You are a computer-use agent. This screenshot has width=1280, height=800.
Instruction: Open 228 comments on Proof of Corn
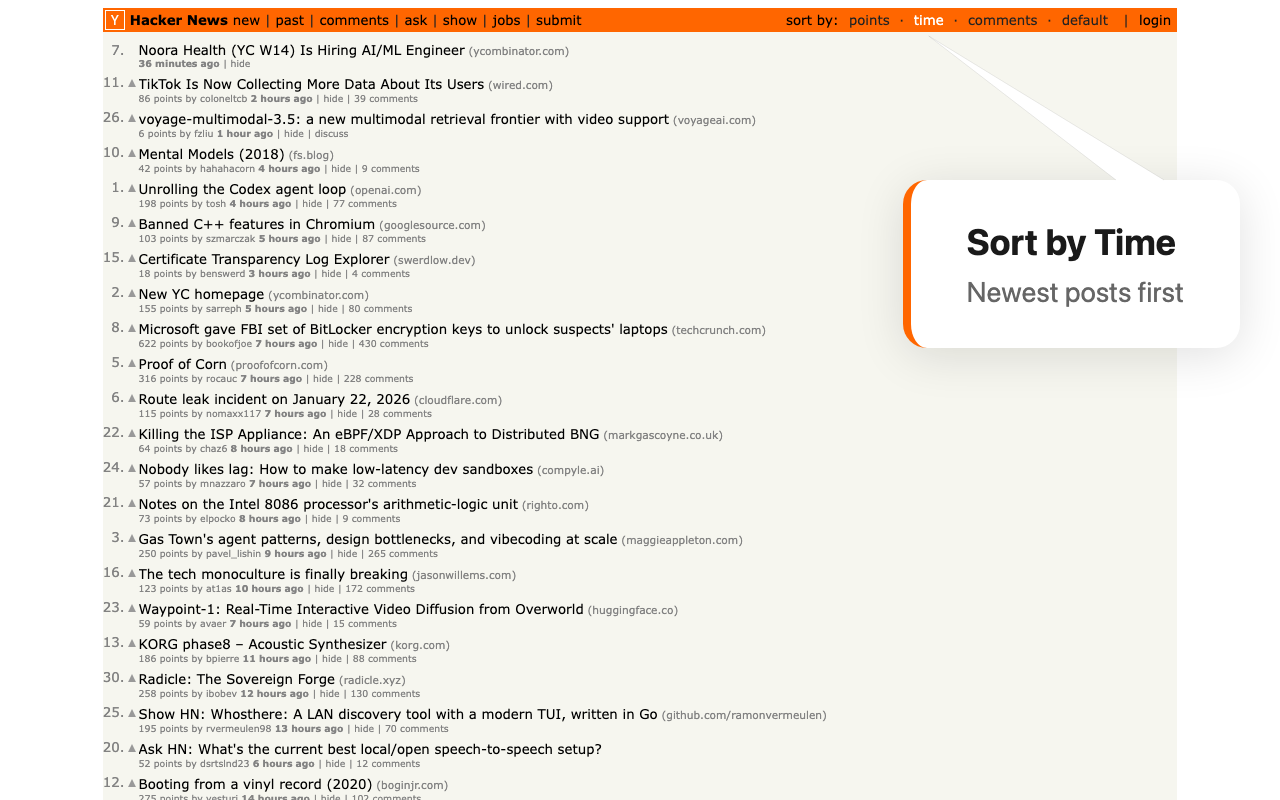pos(378,379)
